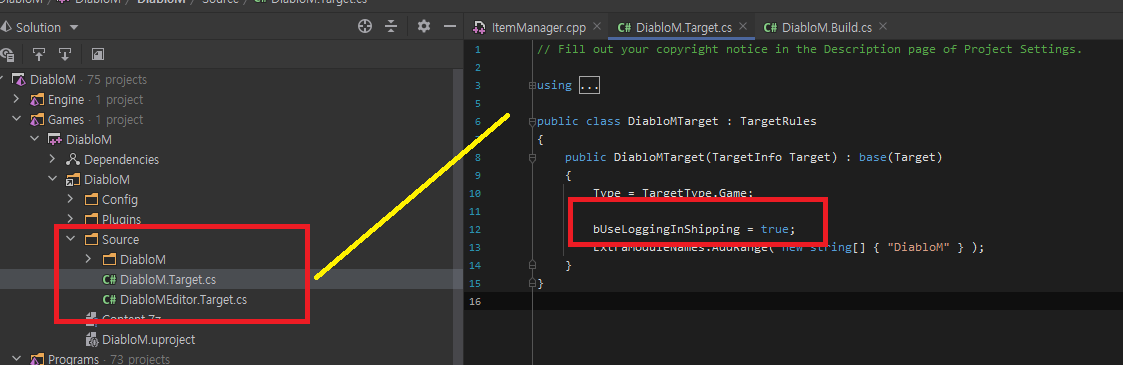The width and height of the screenshot is (1123, 365).
Task: Click the Engine solution folder icon
Action: 37,99
